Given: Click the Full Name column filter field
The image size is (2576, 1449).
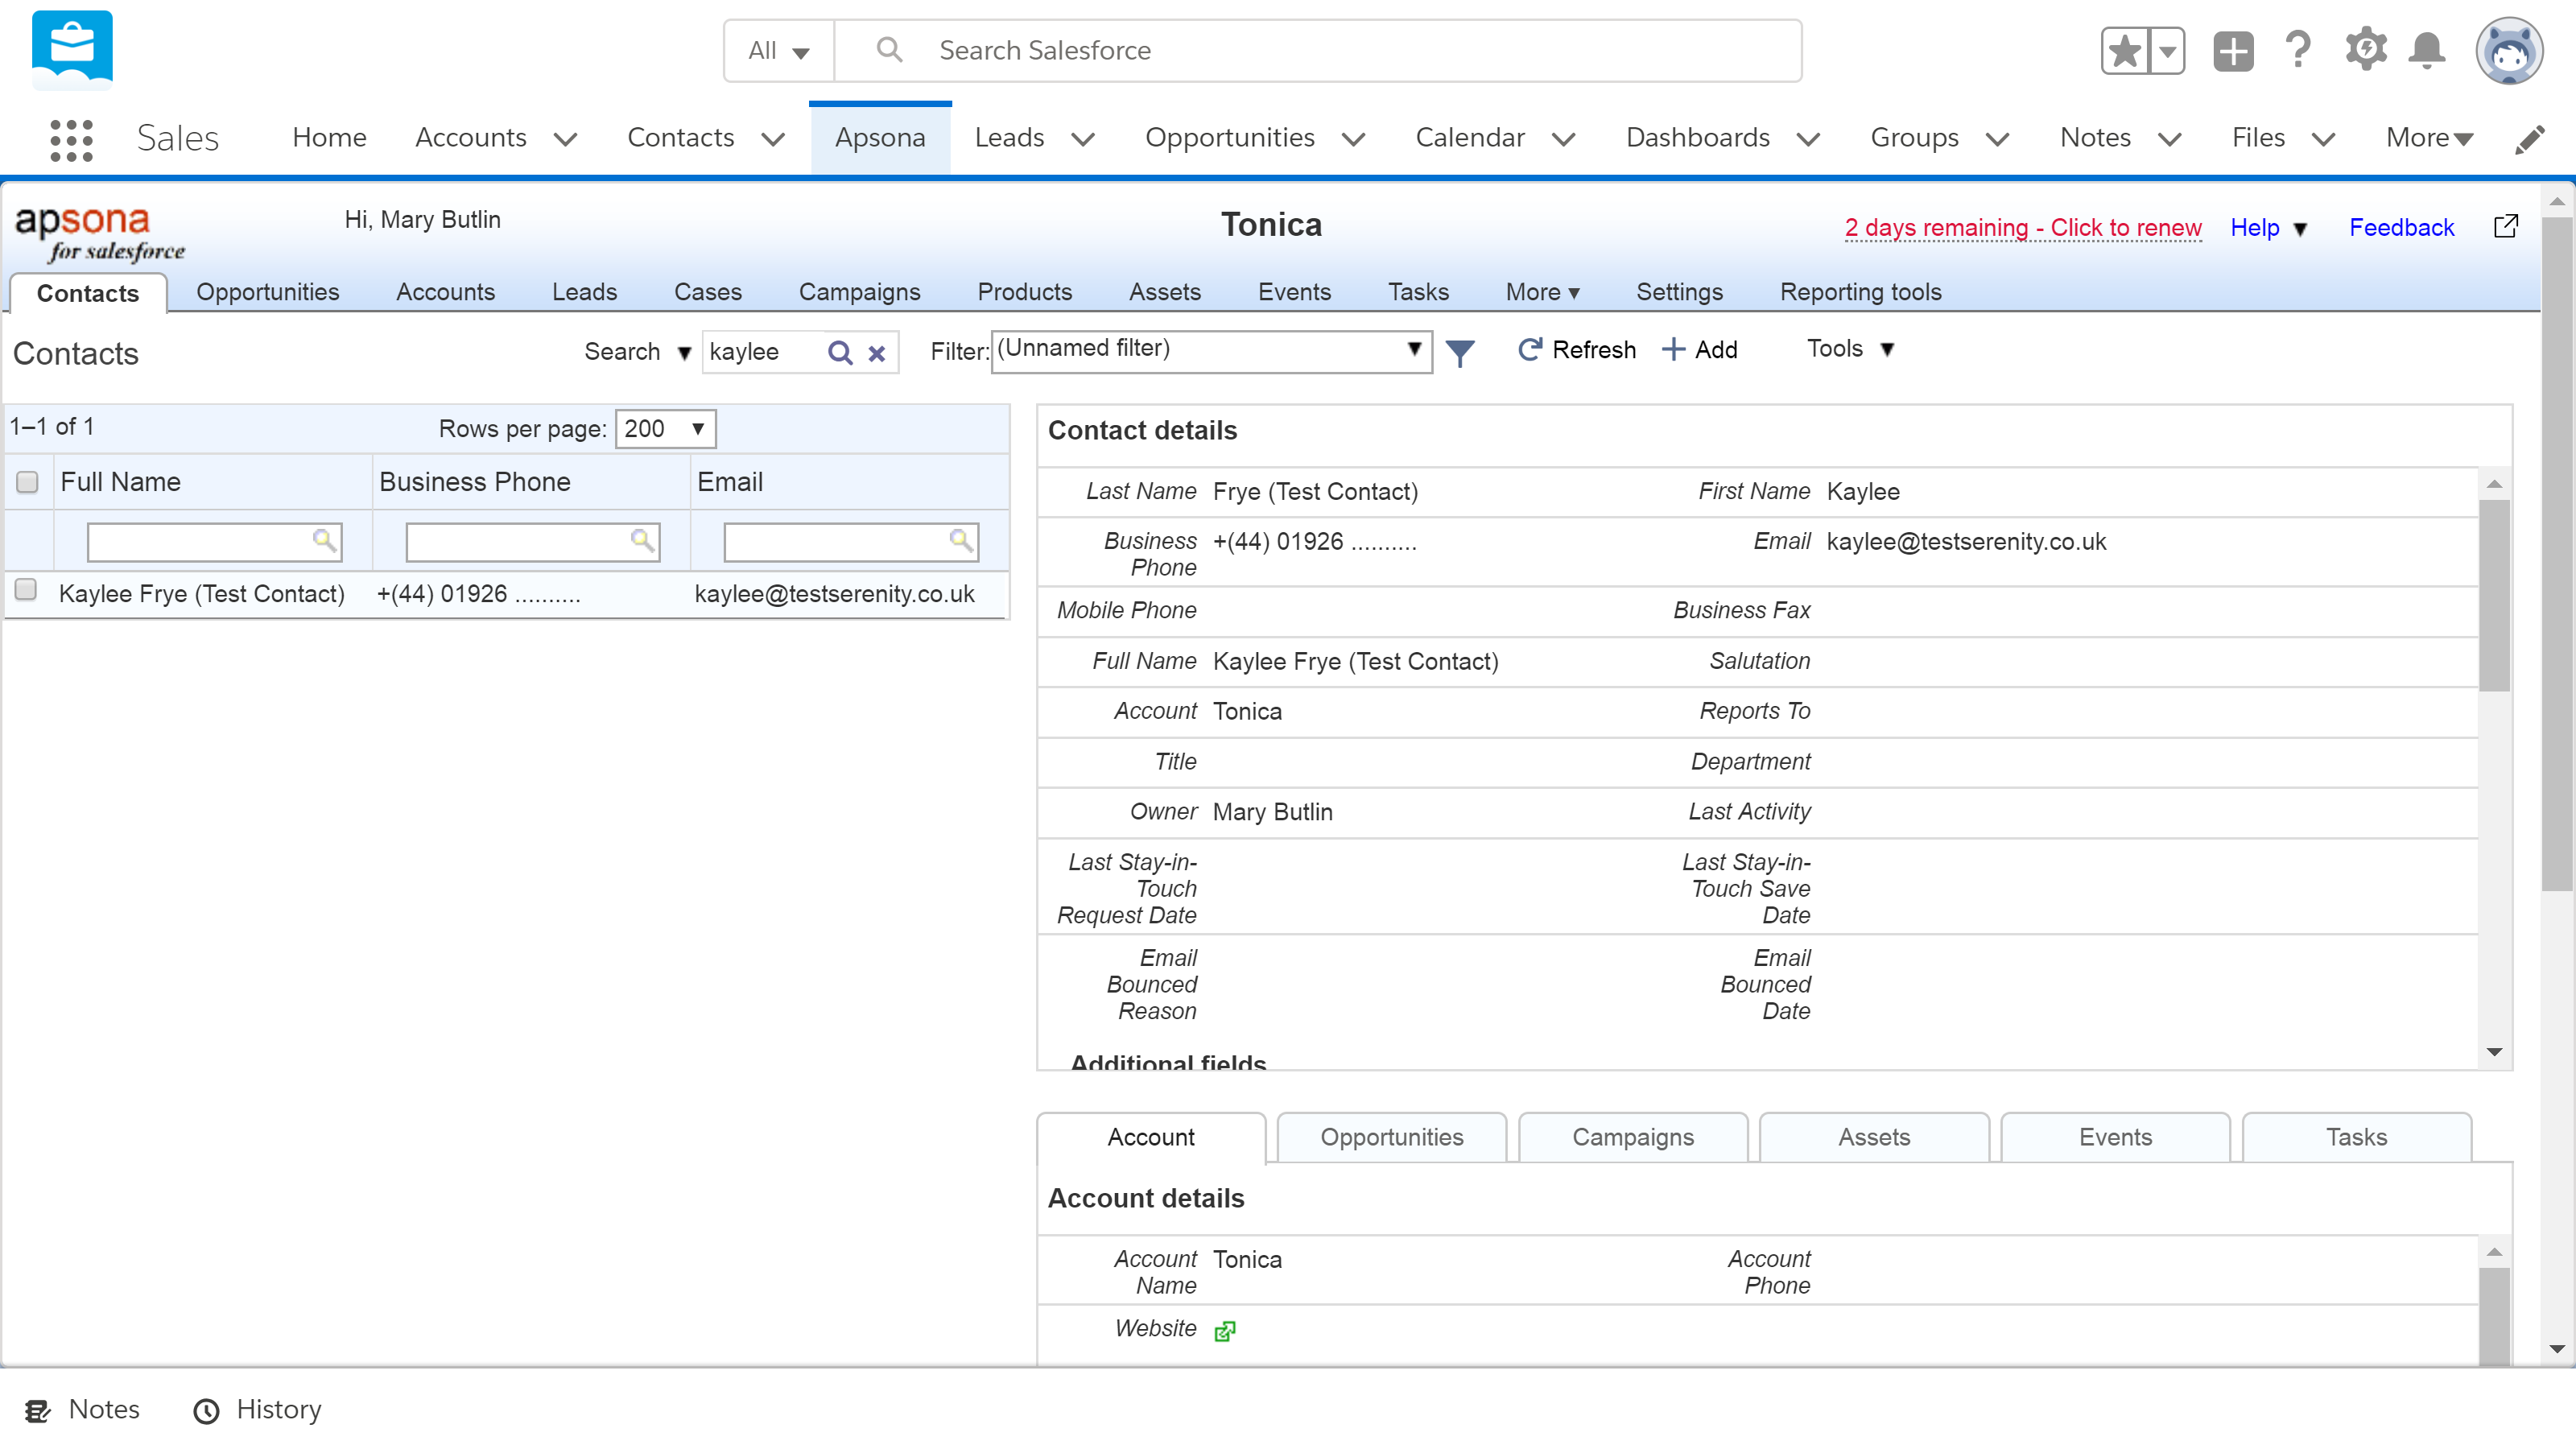Looking at the screenshot, I should click(x=214, y=541).
